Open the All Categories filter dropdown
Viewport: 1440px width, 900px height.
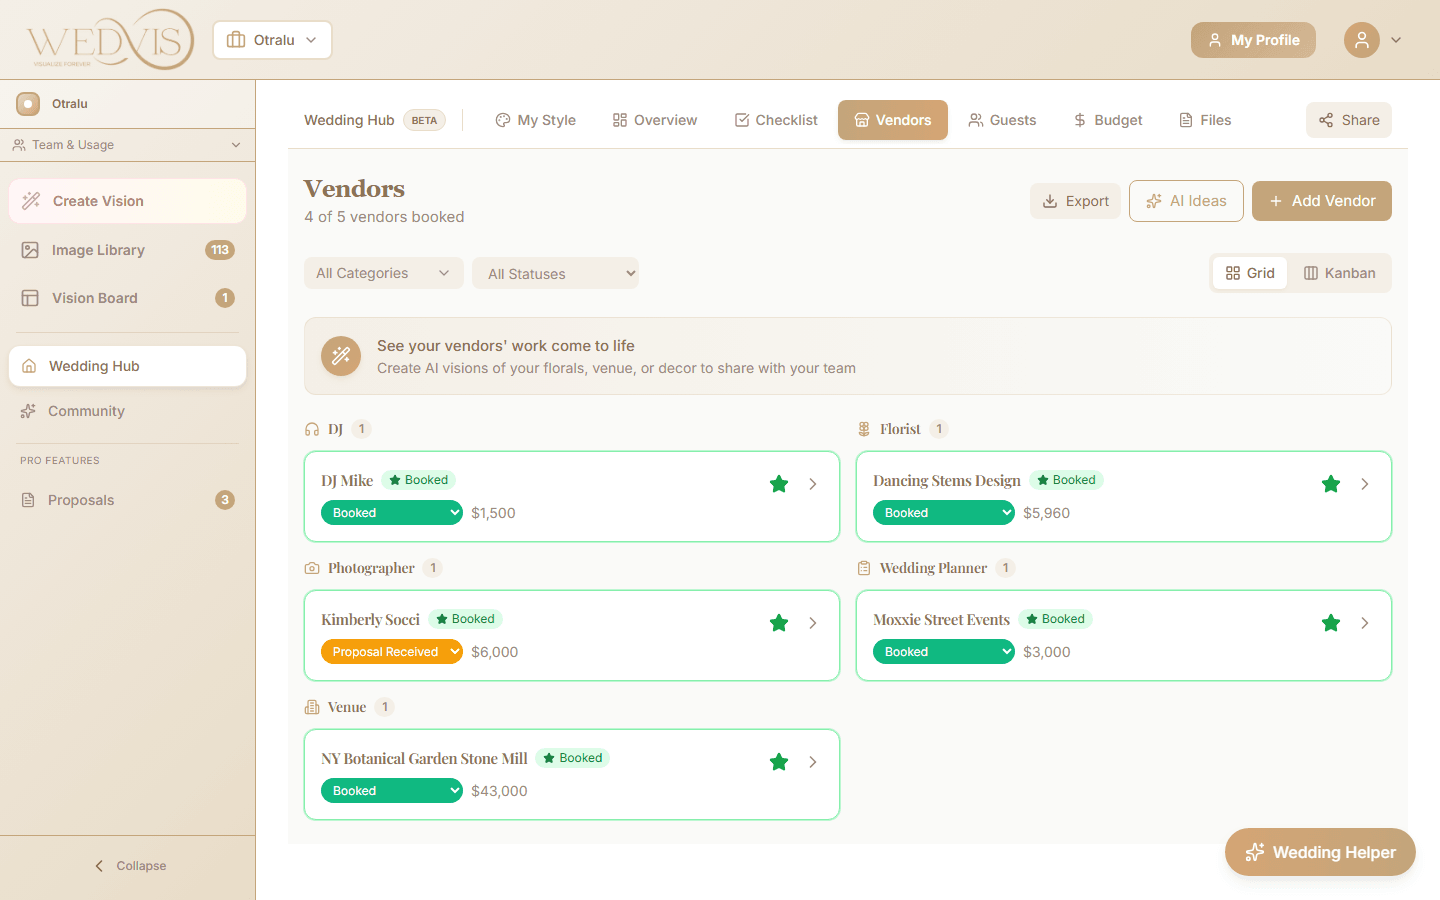(x=383, y=272)
